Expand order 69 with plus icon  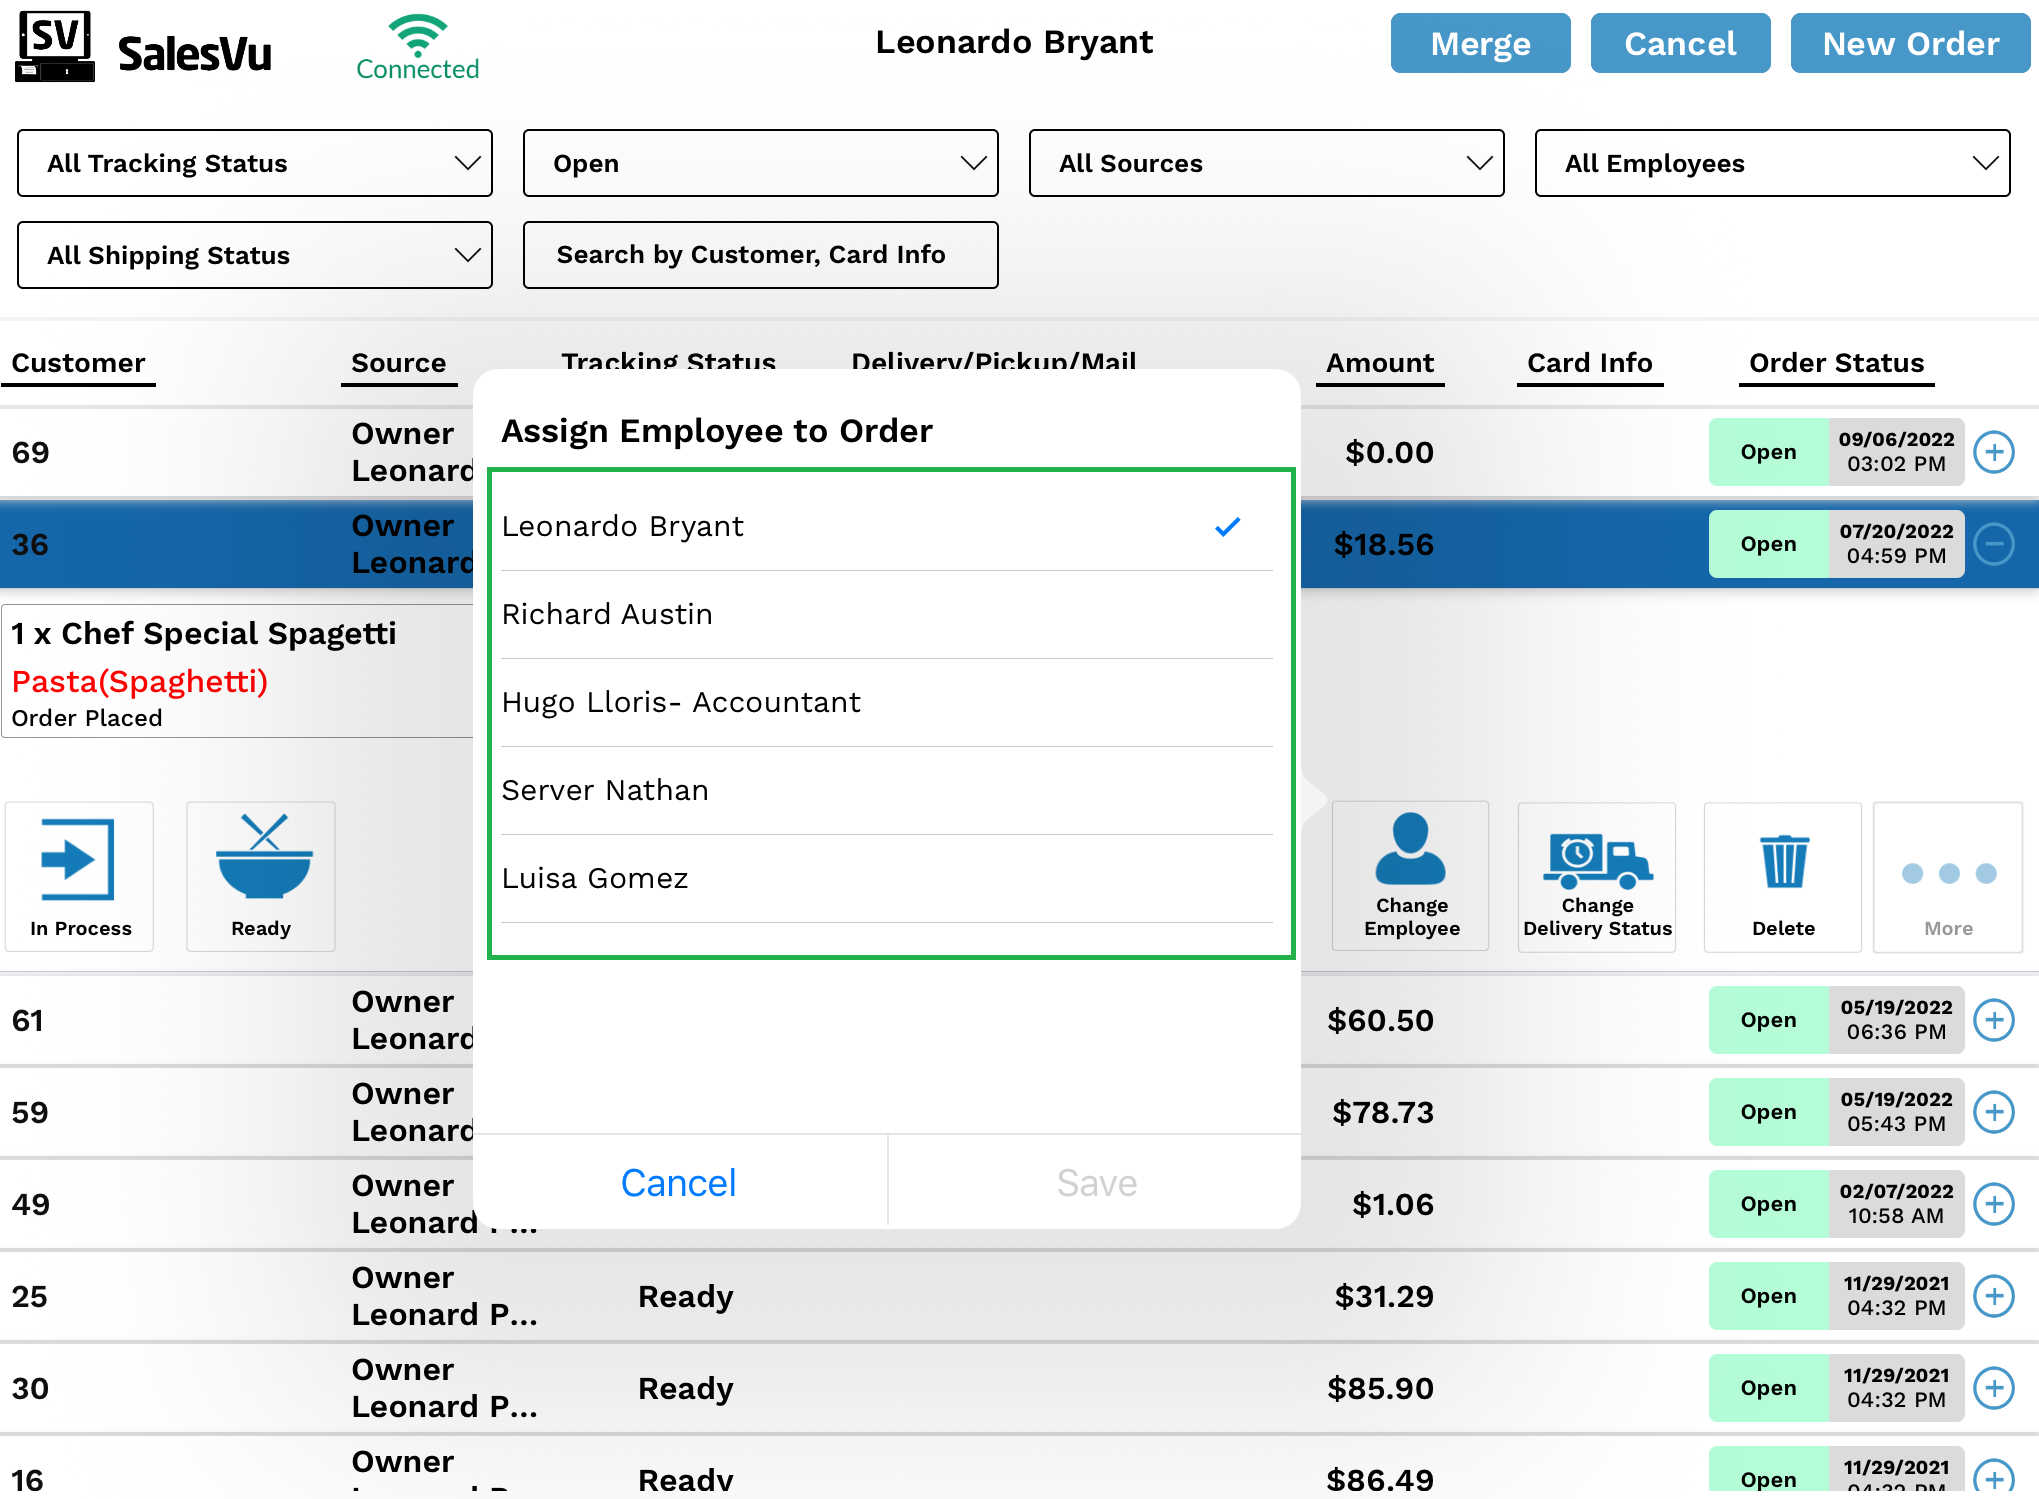click(1994, 452)
